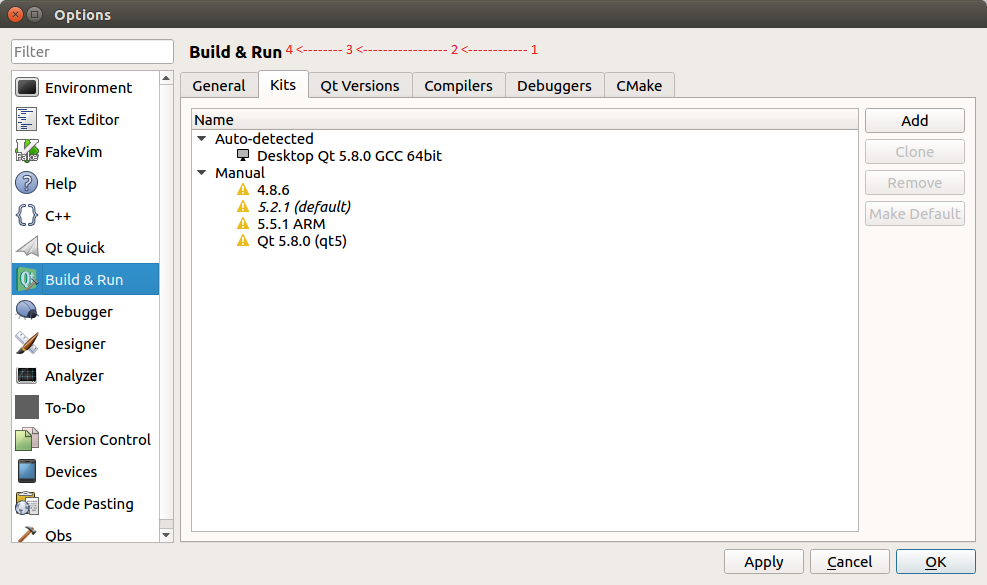Open the FakeVim settings icon
This screenshot has width=987, height=585.
(27, 152)
